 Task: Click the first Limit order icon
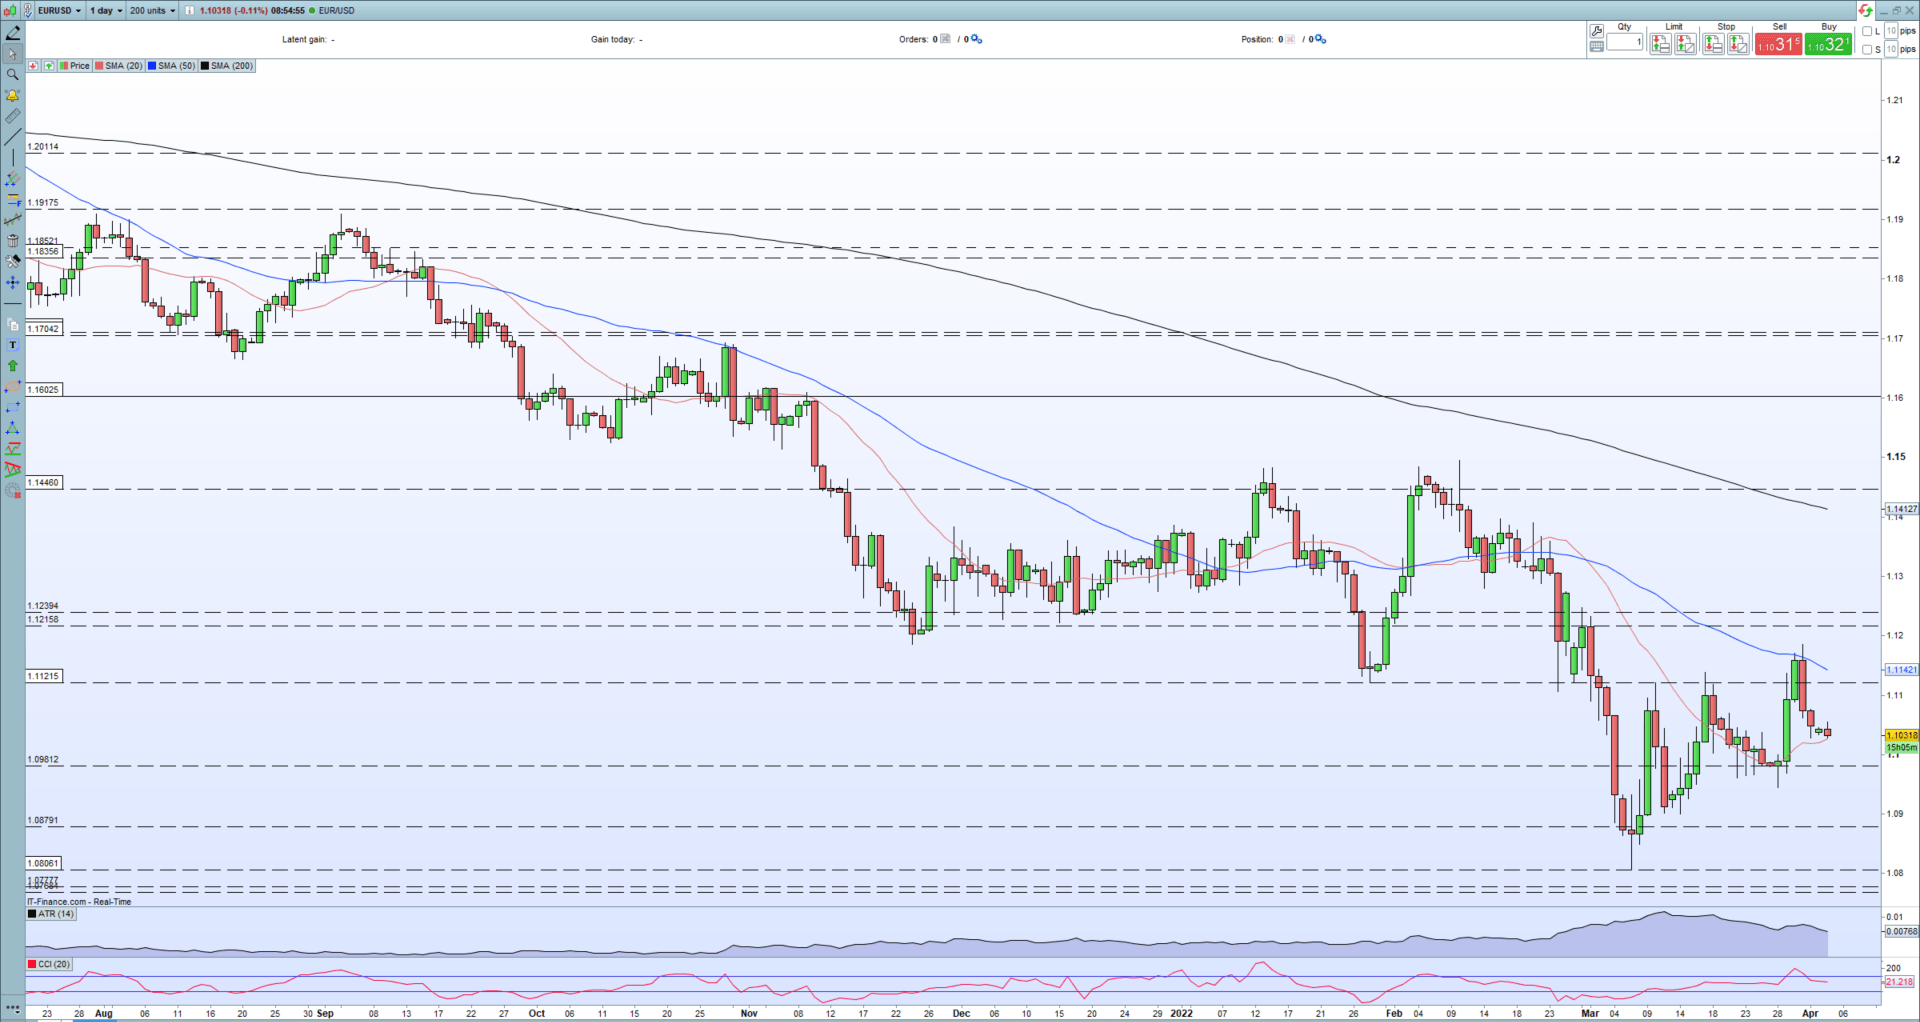click(x=1660, y=44)
